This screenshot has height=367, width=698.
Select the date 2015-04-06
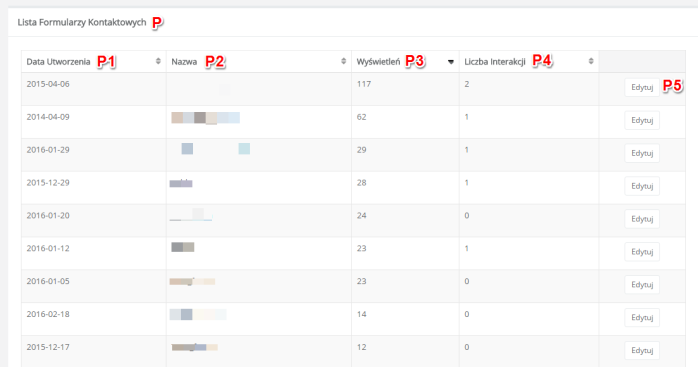click(x=48, y=84)
